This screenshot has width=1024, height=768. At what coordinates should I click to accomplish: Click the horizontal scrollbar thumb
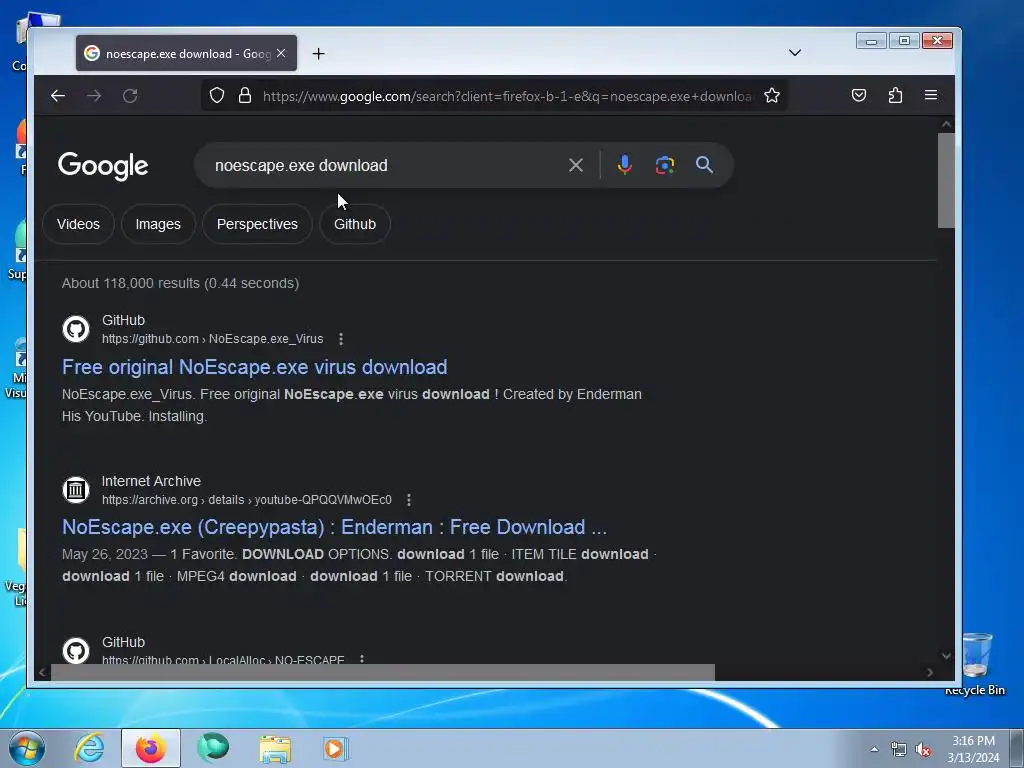coord(383,672)
